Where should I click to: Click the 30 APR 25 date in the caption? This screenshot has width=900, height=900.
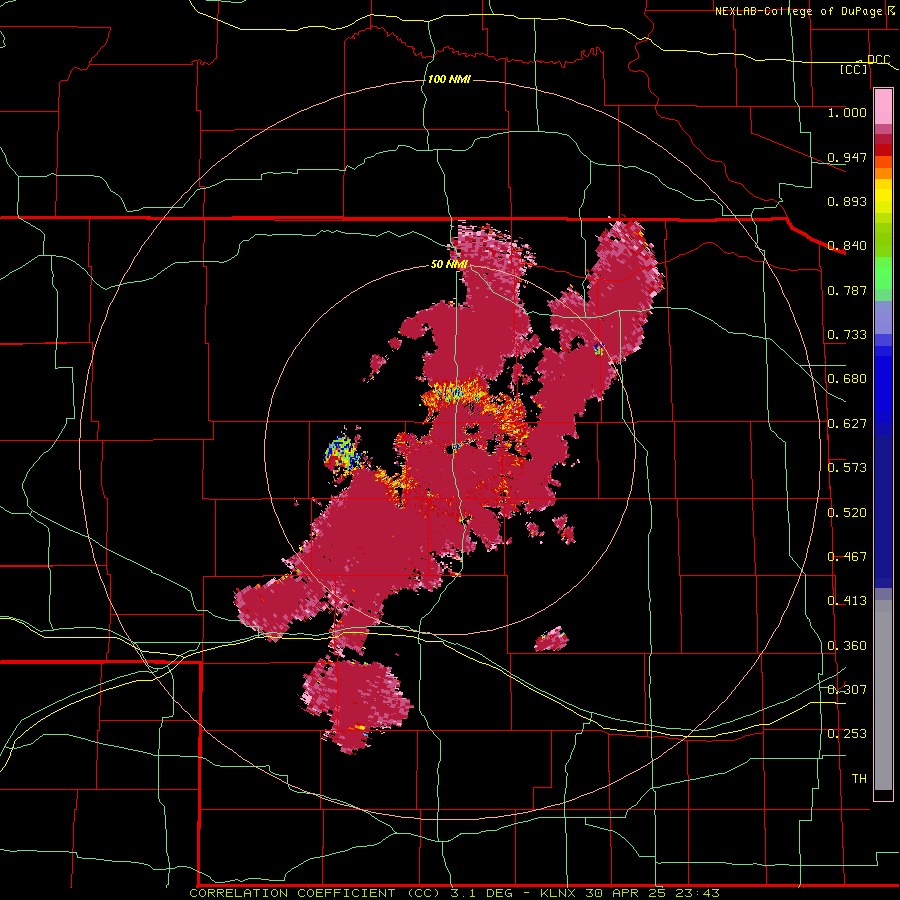tap(625, 893)
